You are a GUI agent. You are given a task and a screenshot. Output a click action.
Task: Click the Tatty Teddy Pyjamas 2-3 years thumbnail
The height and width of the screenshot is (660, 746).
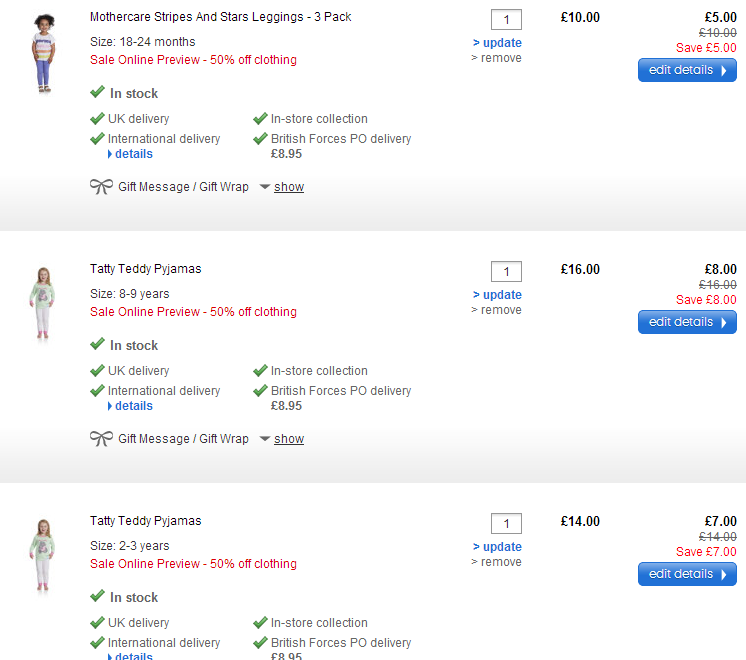[42, 556]
